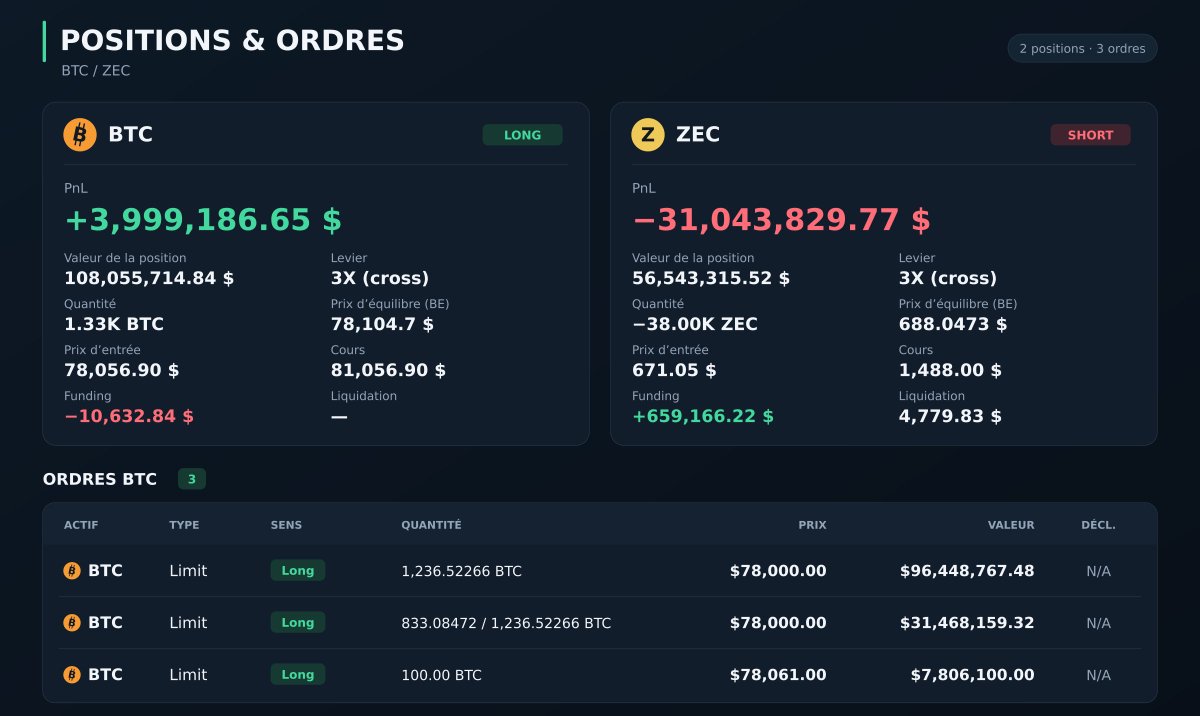Click the DÉCL. column header
Image resolution: width=1200 pixels, height=716 pixels.
click(1098, 525)
